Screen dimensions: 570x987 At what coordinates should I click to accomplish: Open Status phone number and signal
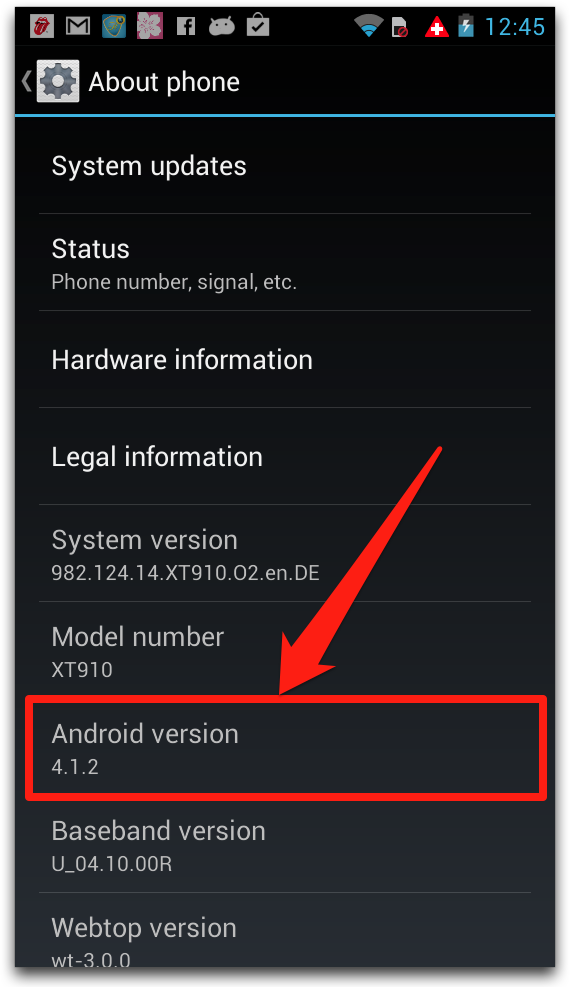[x=285, y=262]
